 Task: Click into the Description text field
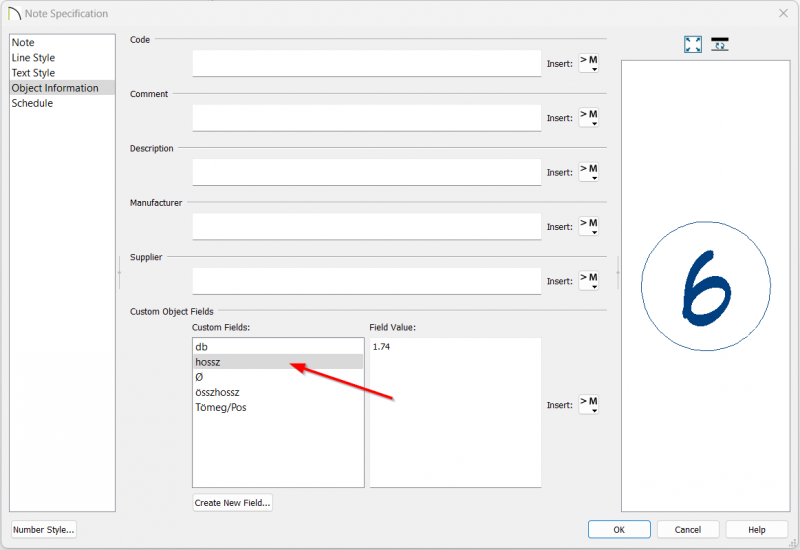366,172
